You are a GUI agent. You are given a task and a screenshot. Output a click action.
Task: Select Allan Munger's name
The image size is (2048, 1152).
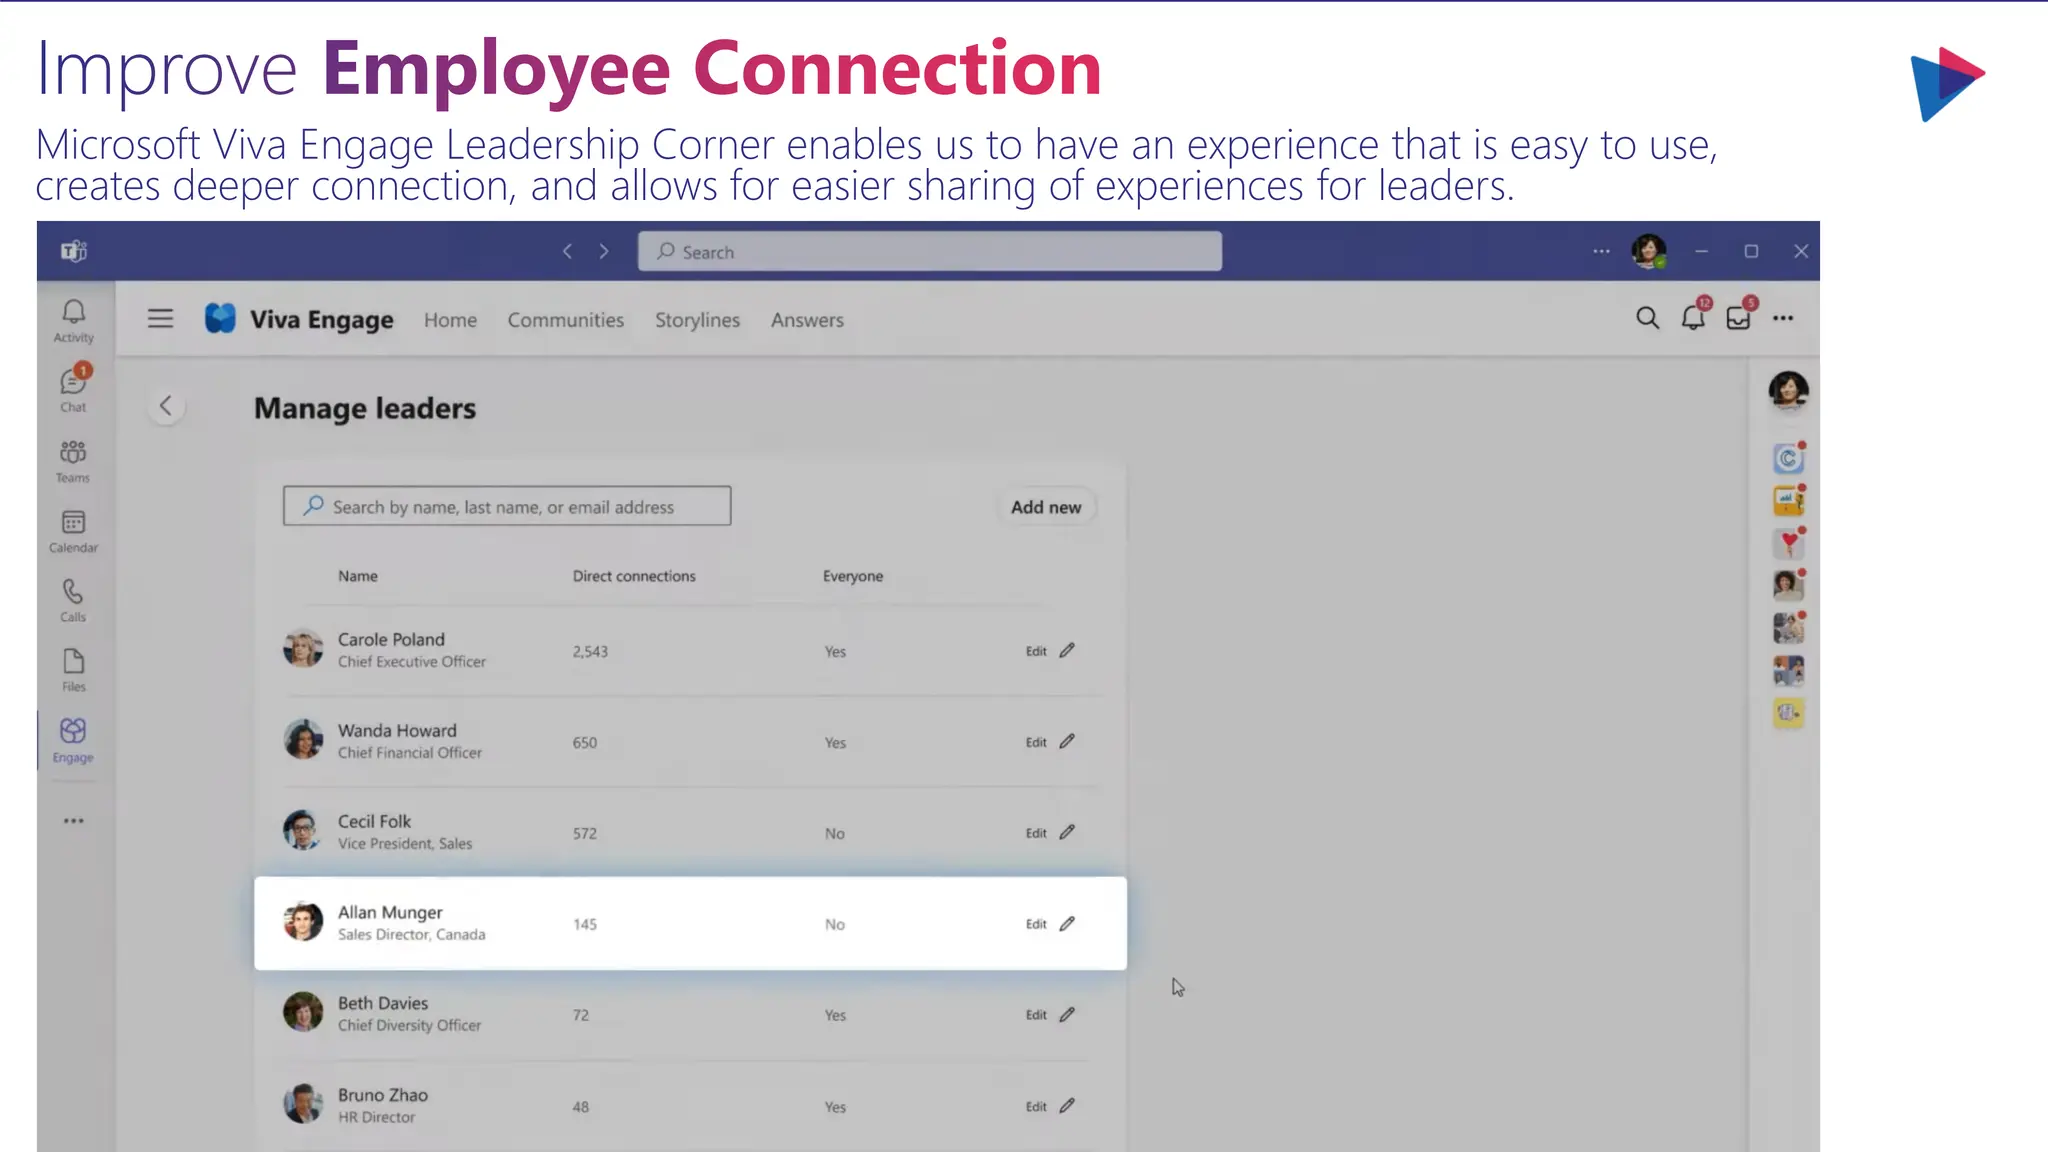[x=390, y=912]
